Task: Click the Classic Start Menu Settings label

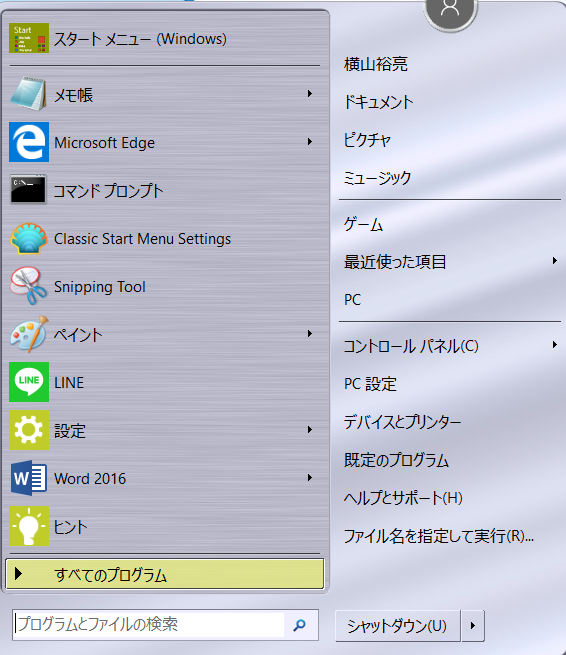Action: coord(142,239)
